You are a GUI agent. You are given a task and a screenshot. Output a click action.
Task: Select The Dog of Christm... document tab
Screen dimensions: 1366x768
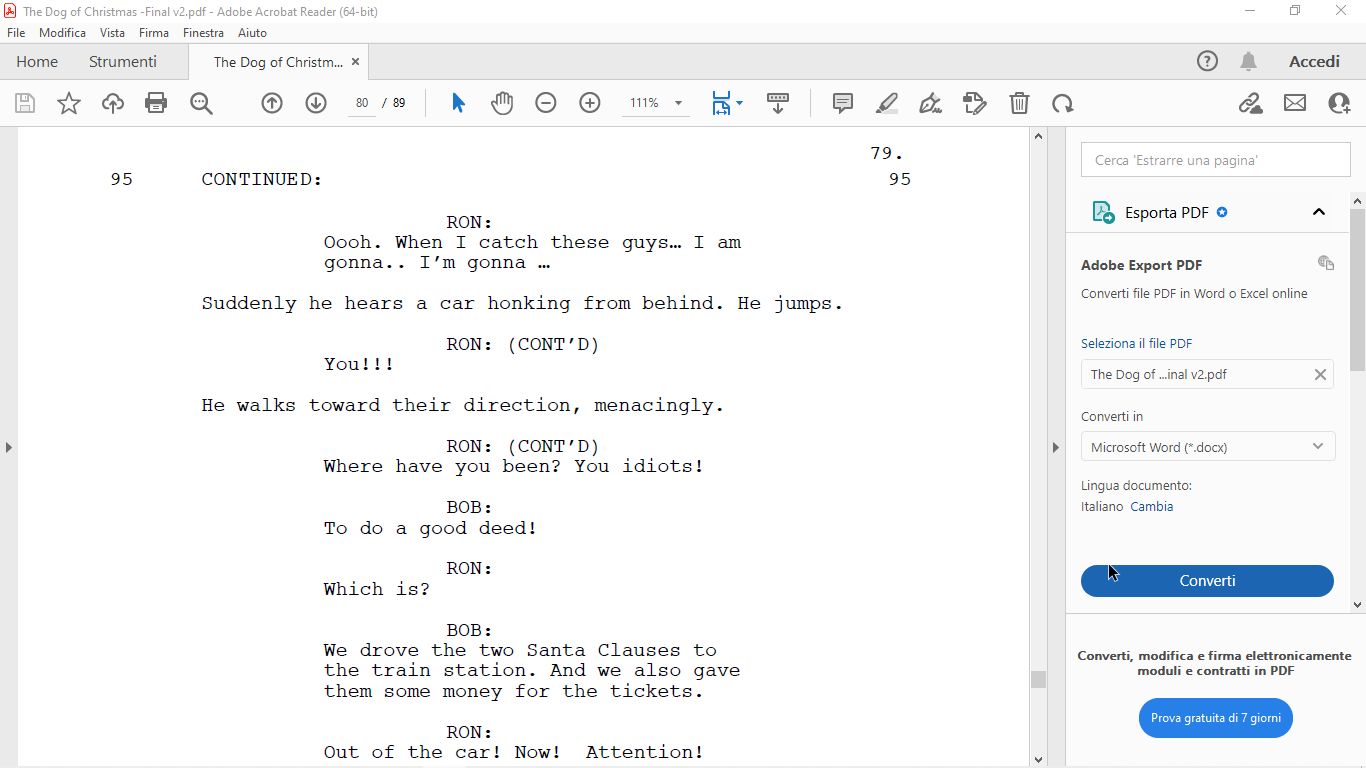point(278,62)
